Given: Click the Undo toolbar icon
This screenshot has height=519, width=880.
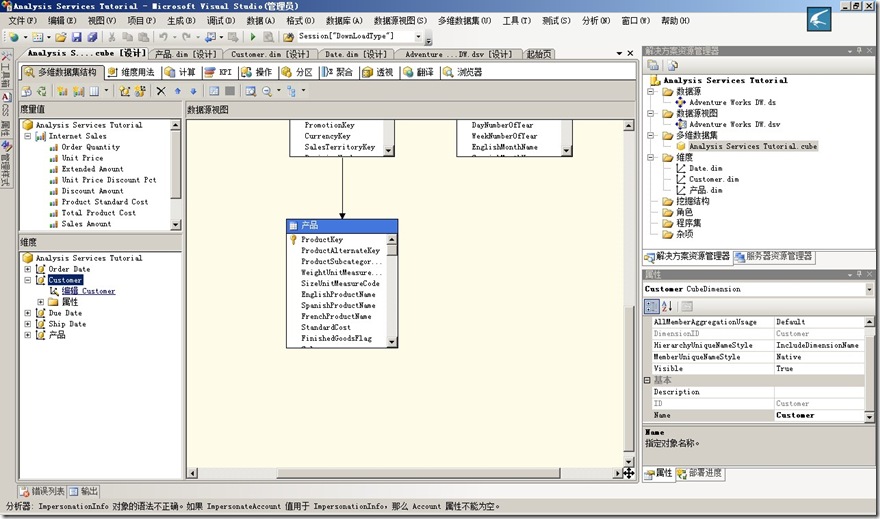Looking at the screenshot, I should point(163,37).
